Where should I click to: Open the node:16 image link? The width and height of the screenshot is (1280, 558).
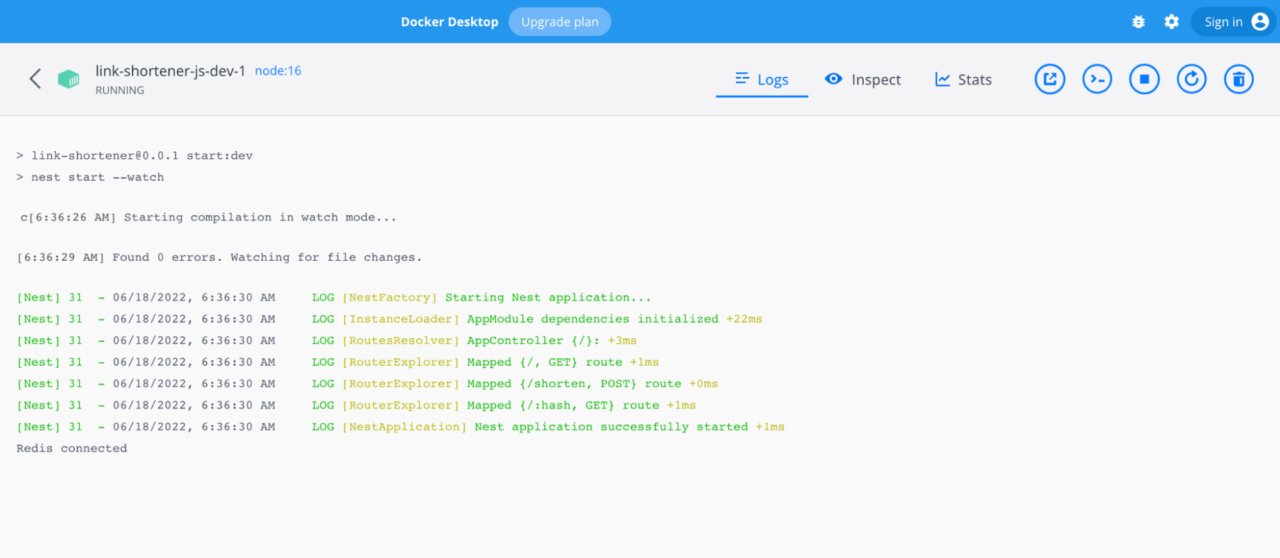pos(278,71)
